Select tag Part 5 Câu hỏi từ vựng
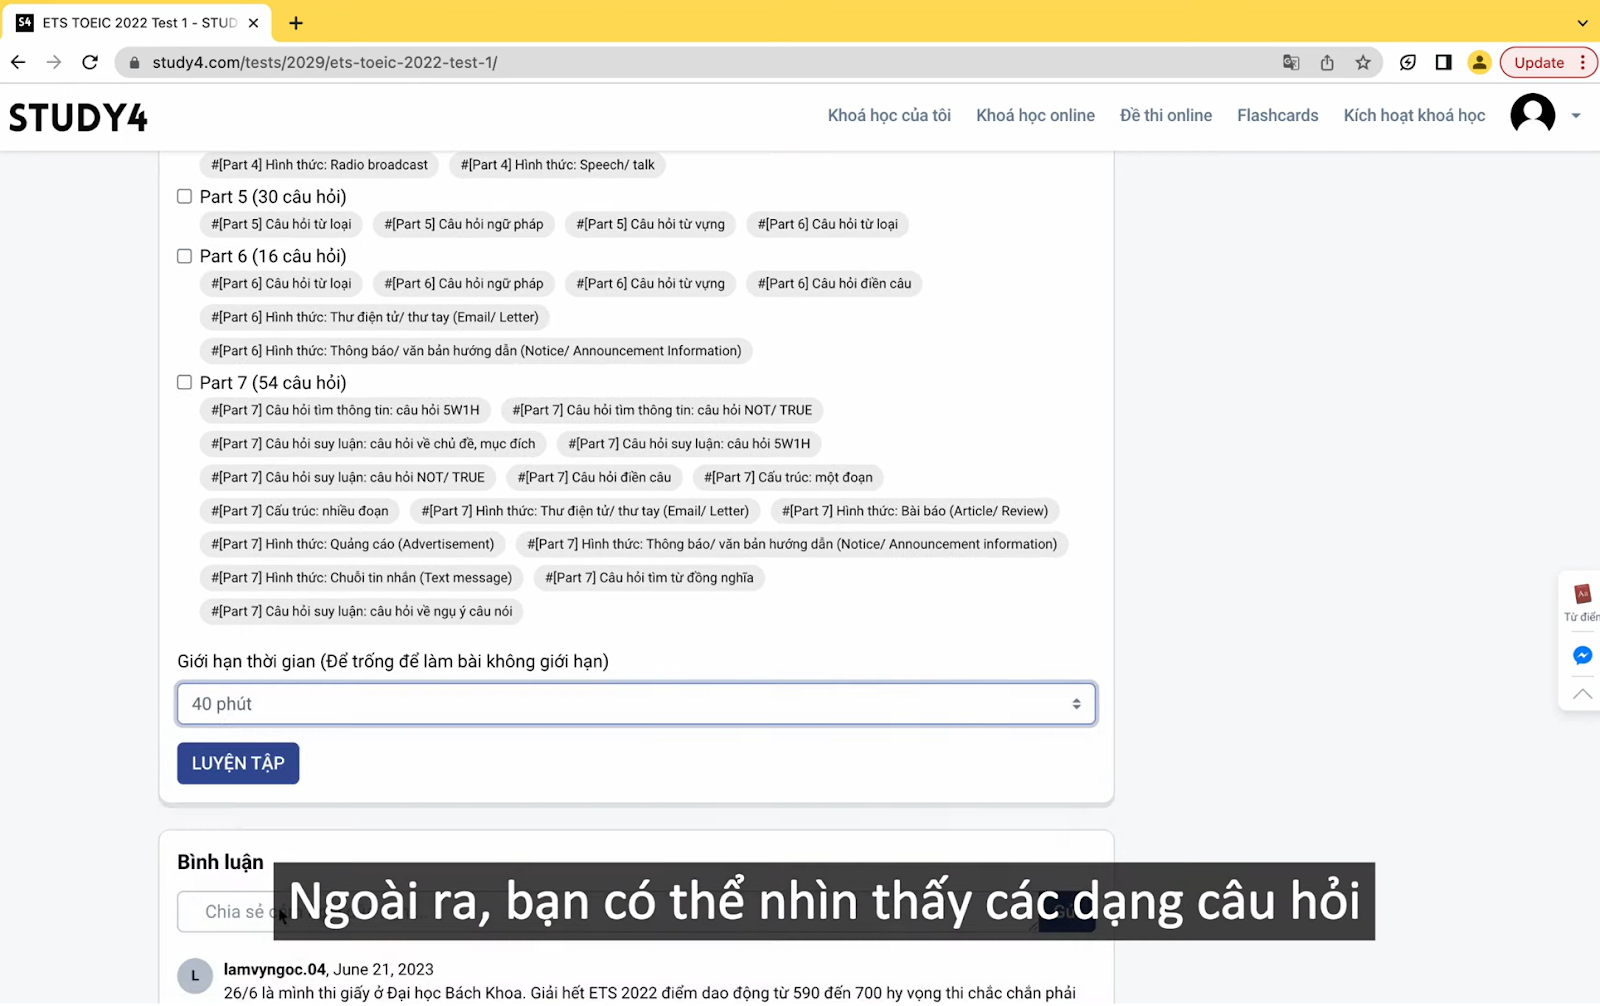Image resolution: width=1600 pixels, height=1006 pixels. 650,224
